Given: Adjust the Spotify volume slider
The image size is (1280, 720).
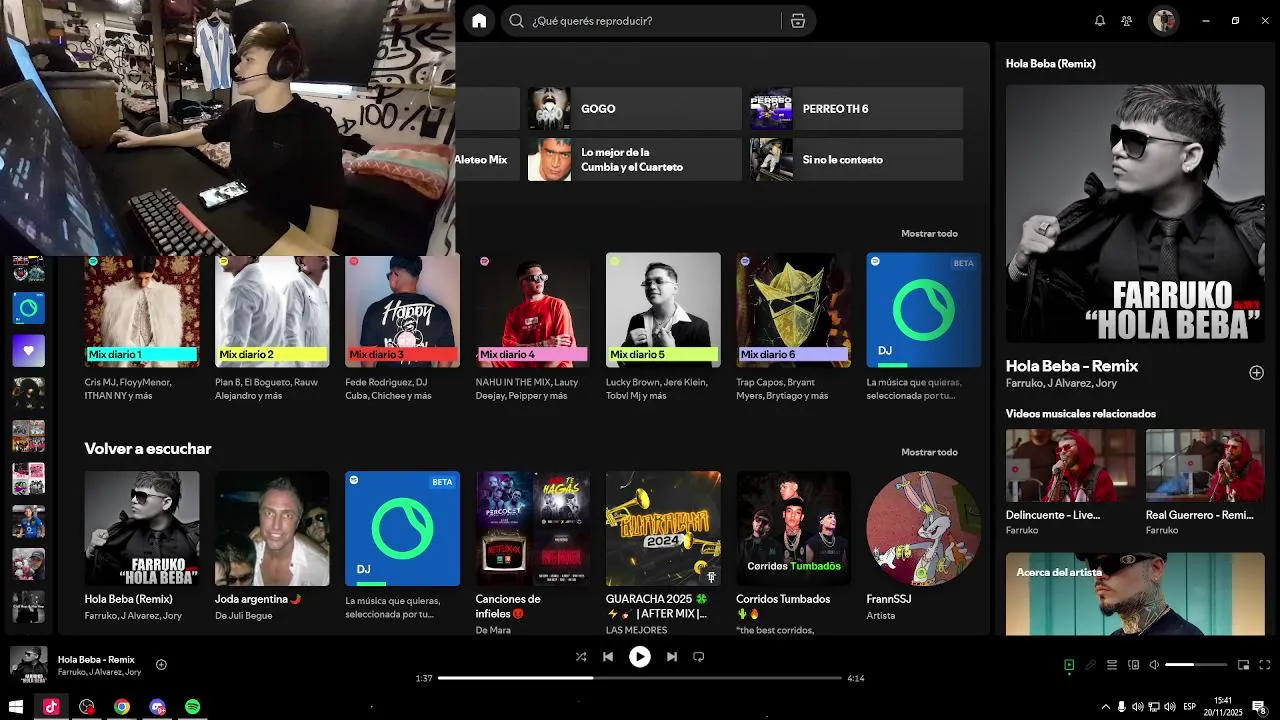Looking at the screenshot, I should [1196, 665].
